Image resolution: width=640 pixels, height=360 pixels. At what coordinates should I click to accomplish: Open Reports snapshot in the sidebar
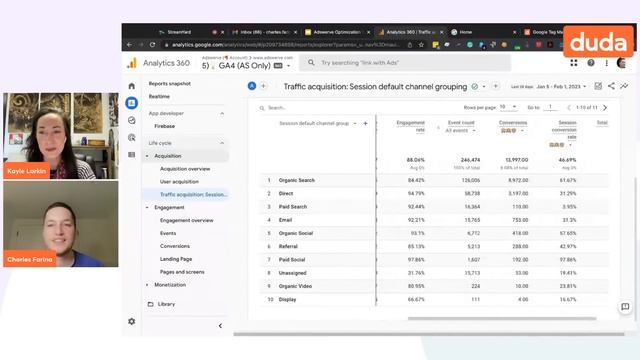click(169, 84)
